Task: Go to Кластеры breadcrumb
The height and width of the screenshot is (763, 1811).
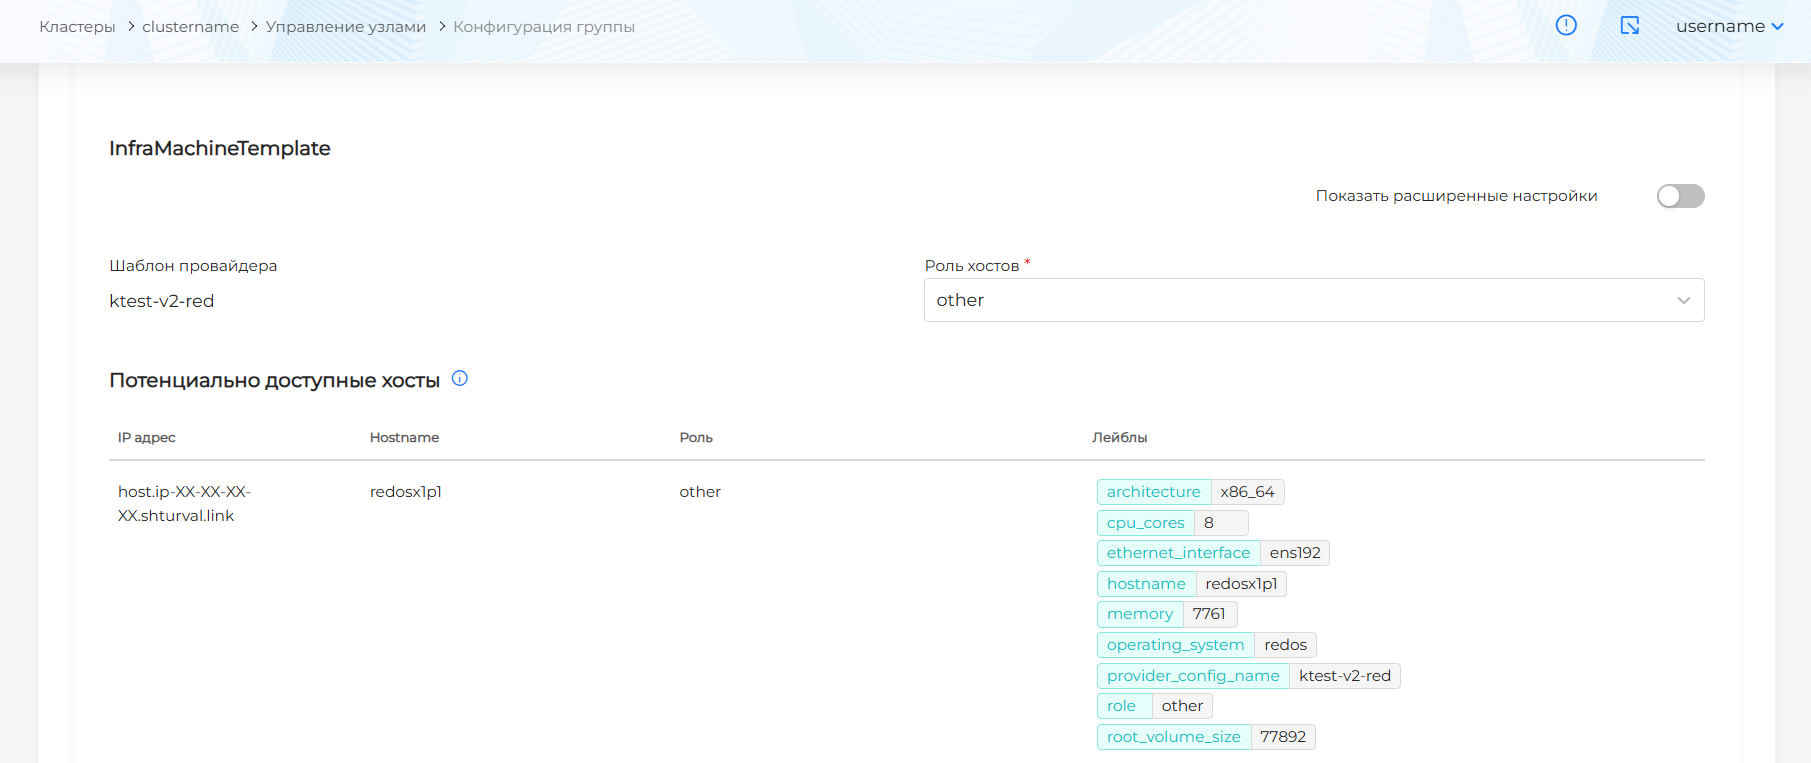Action: tap(77, 27)
